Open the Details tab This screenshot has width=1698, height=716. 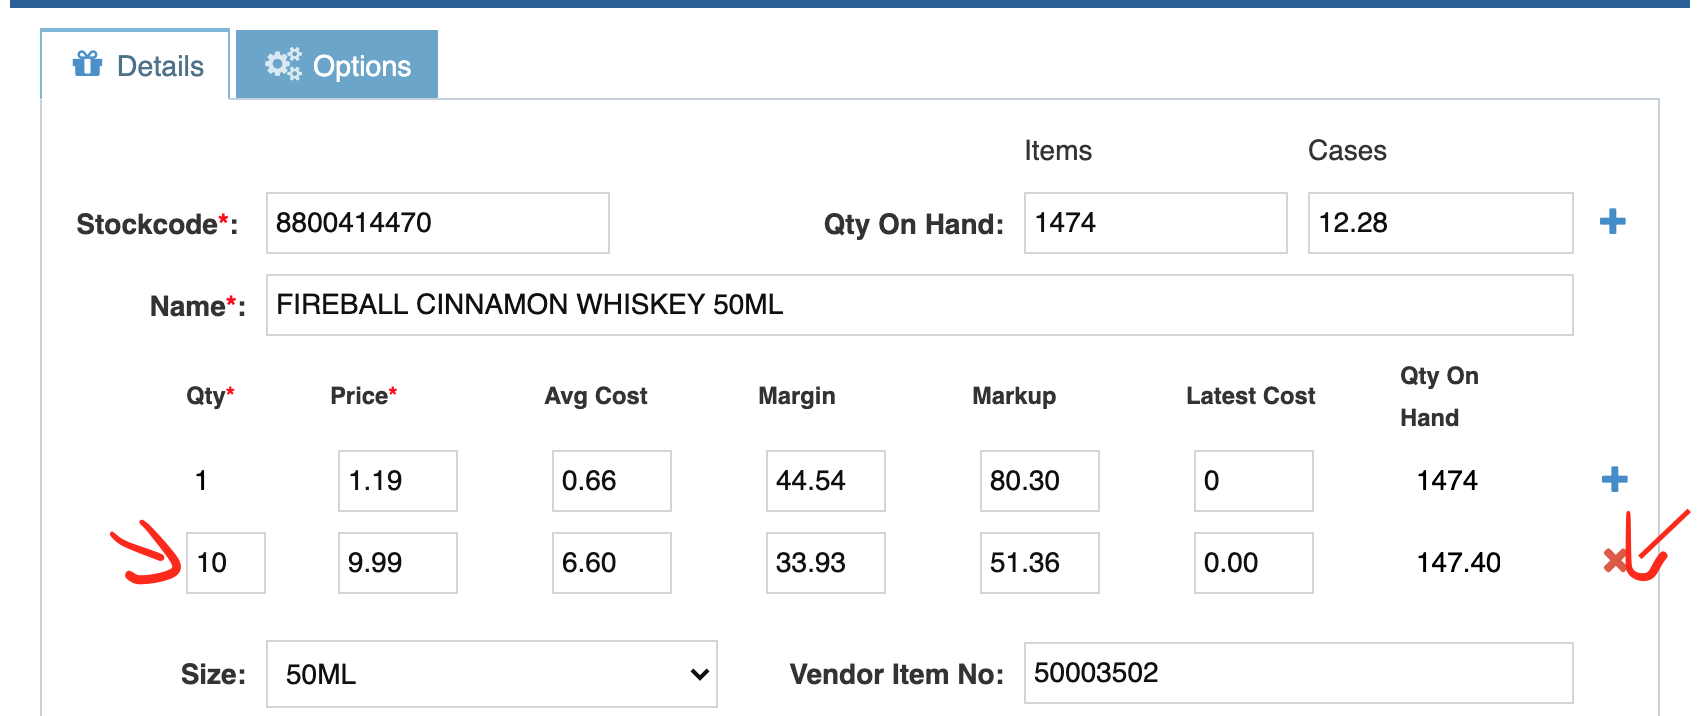point(136,65)
